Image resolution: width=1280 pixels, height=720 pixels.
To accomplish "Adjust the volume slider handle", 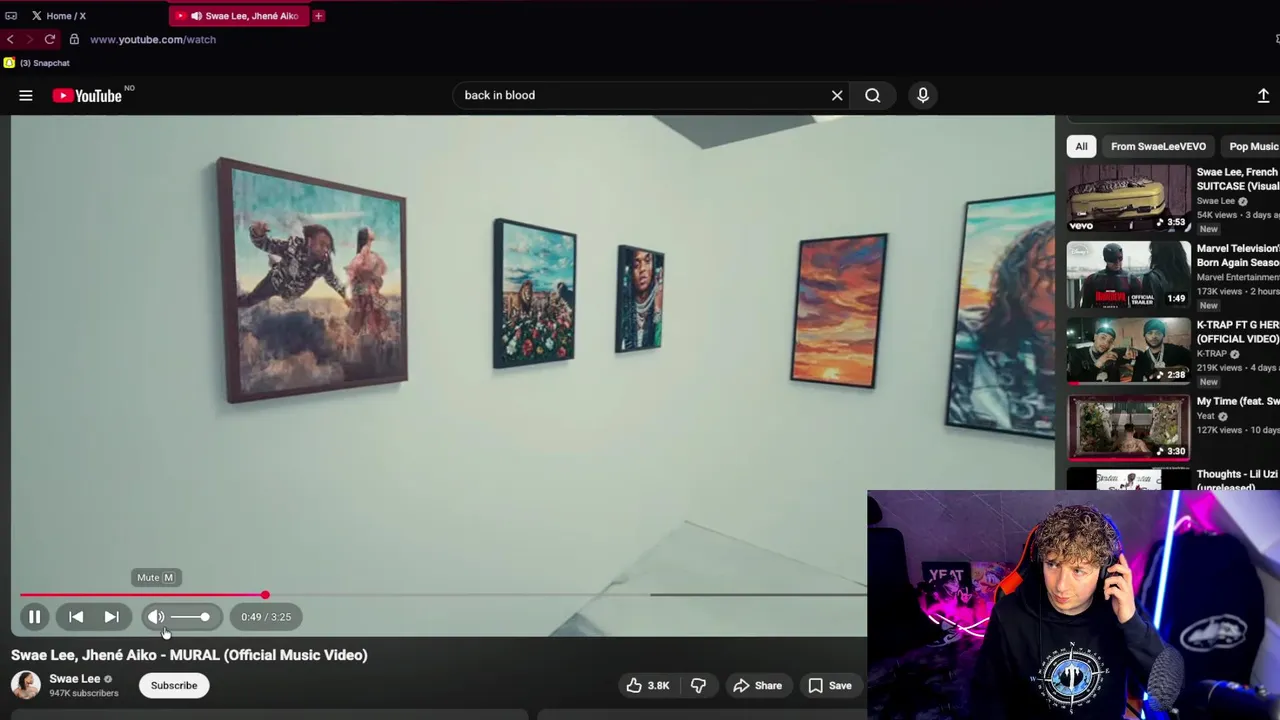I will pos(205,617).
